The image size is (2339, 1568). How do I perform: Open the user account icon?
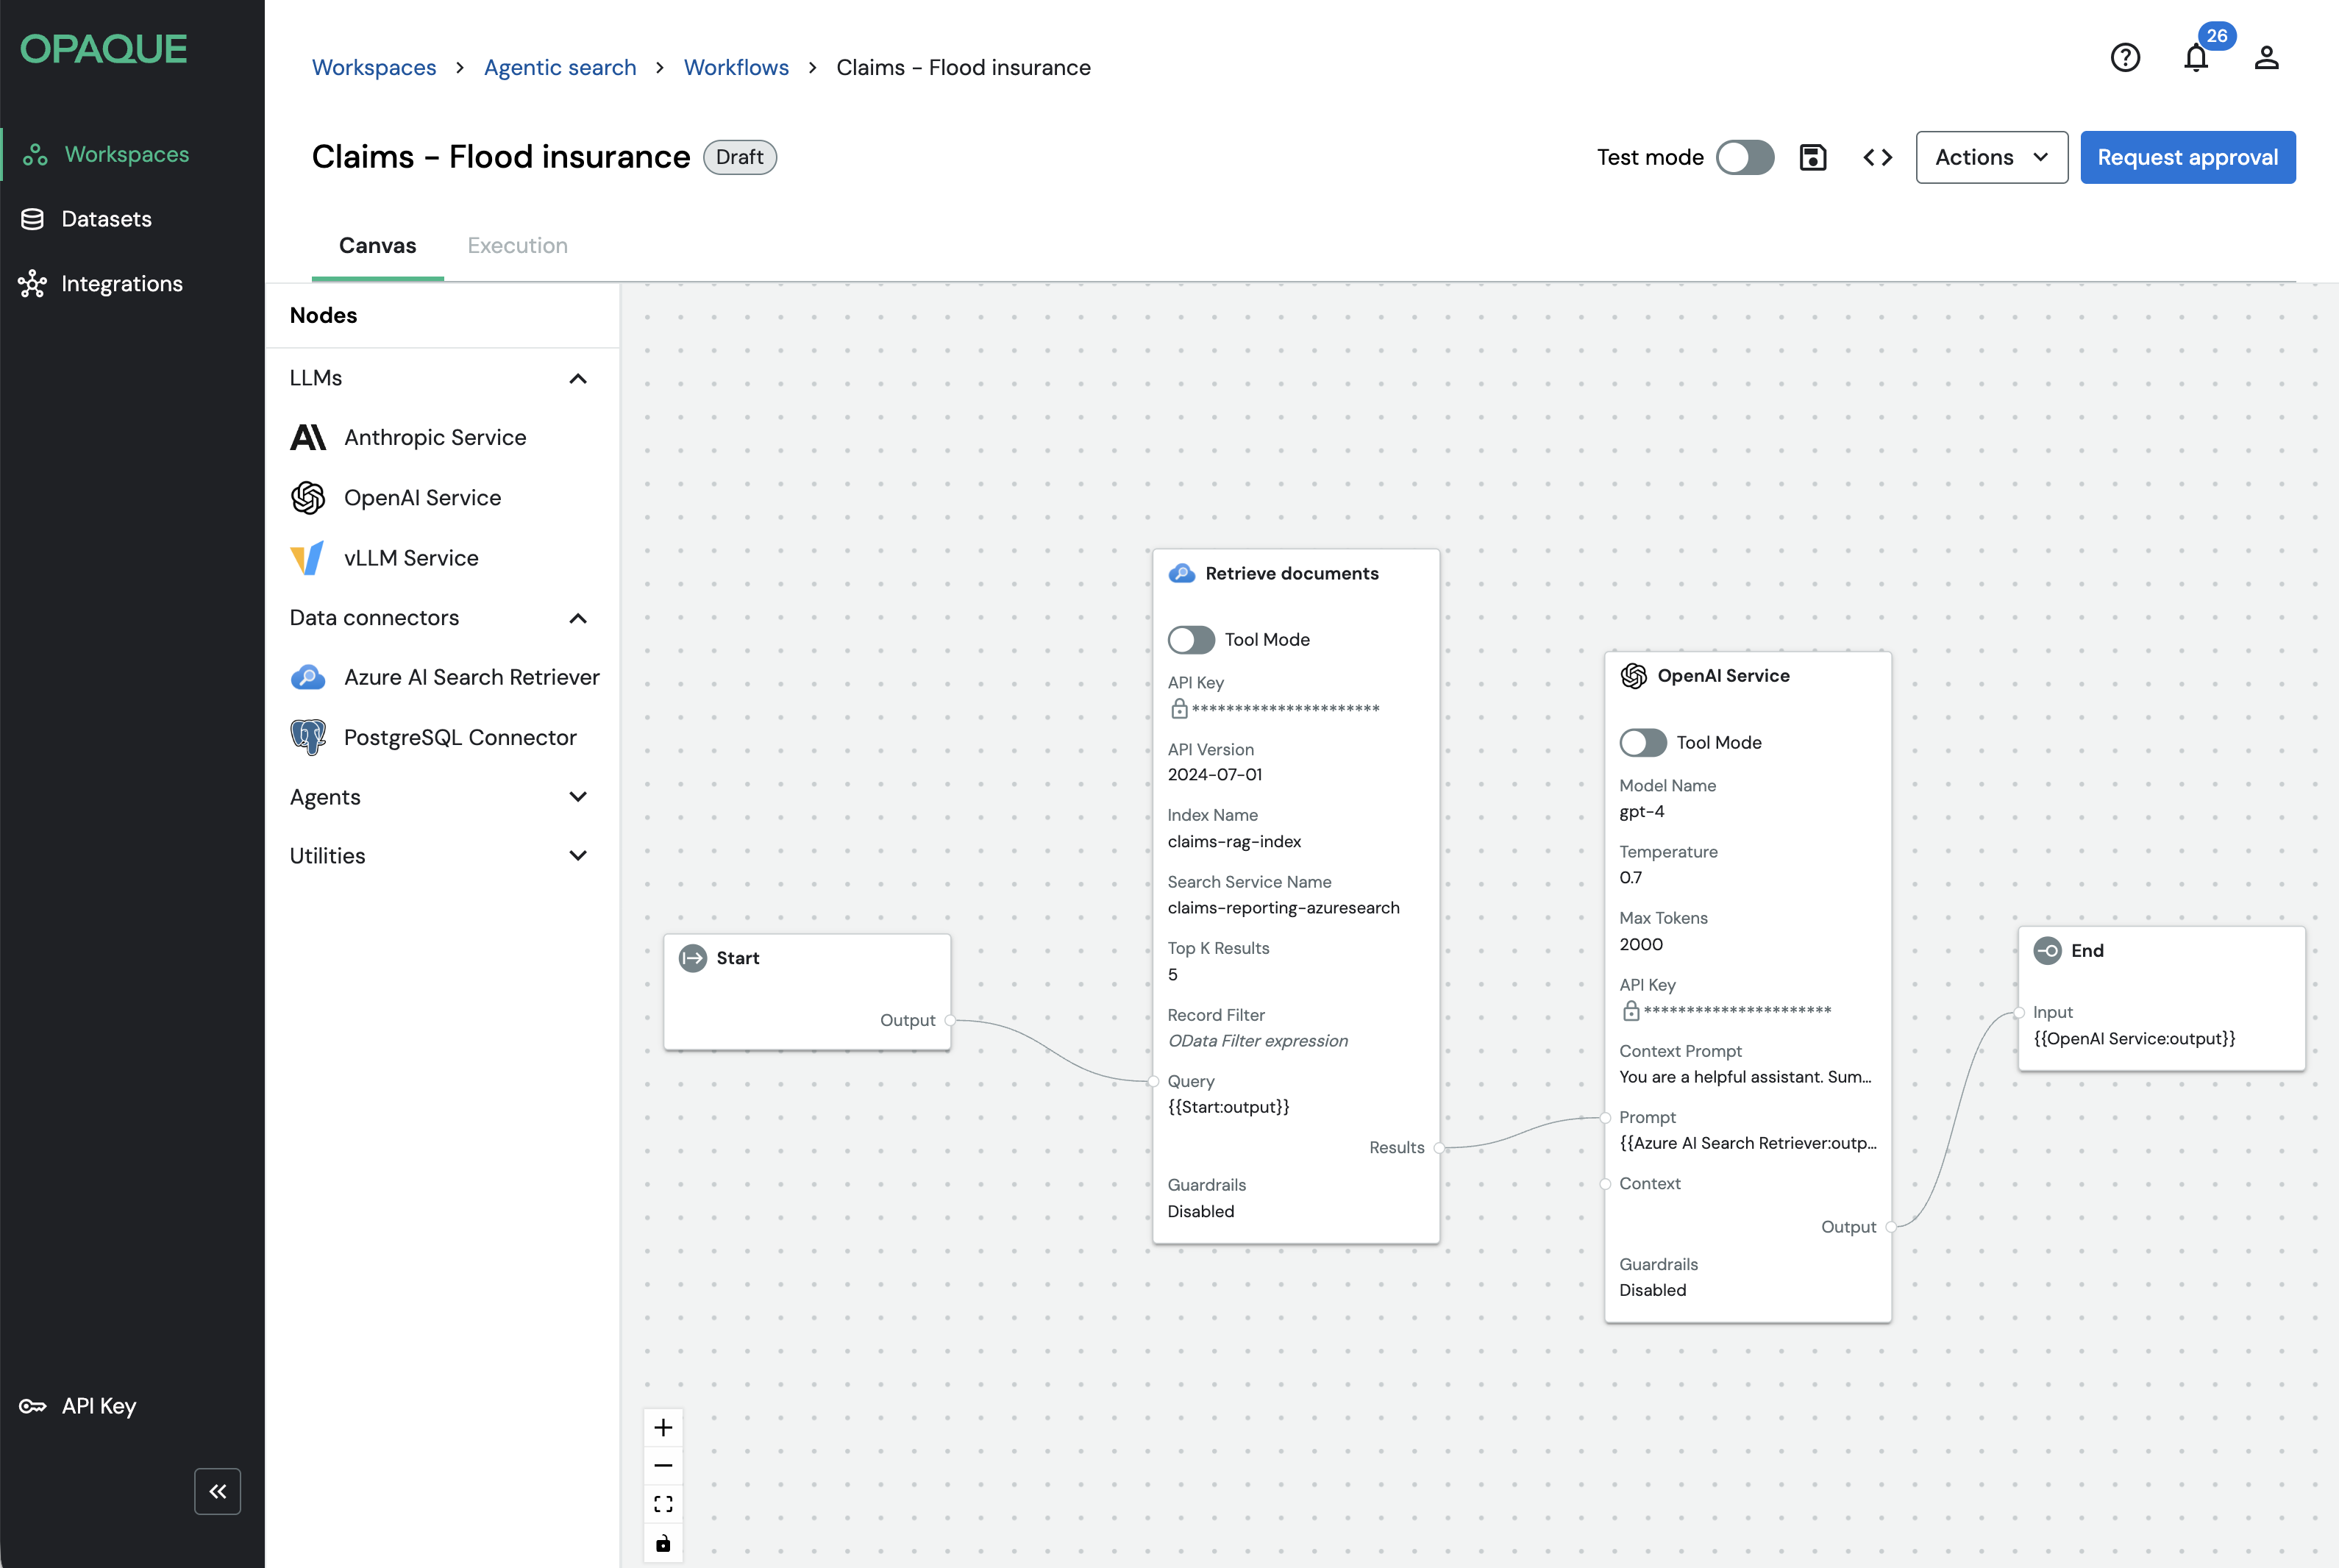point(2266,58)
